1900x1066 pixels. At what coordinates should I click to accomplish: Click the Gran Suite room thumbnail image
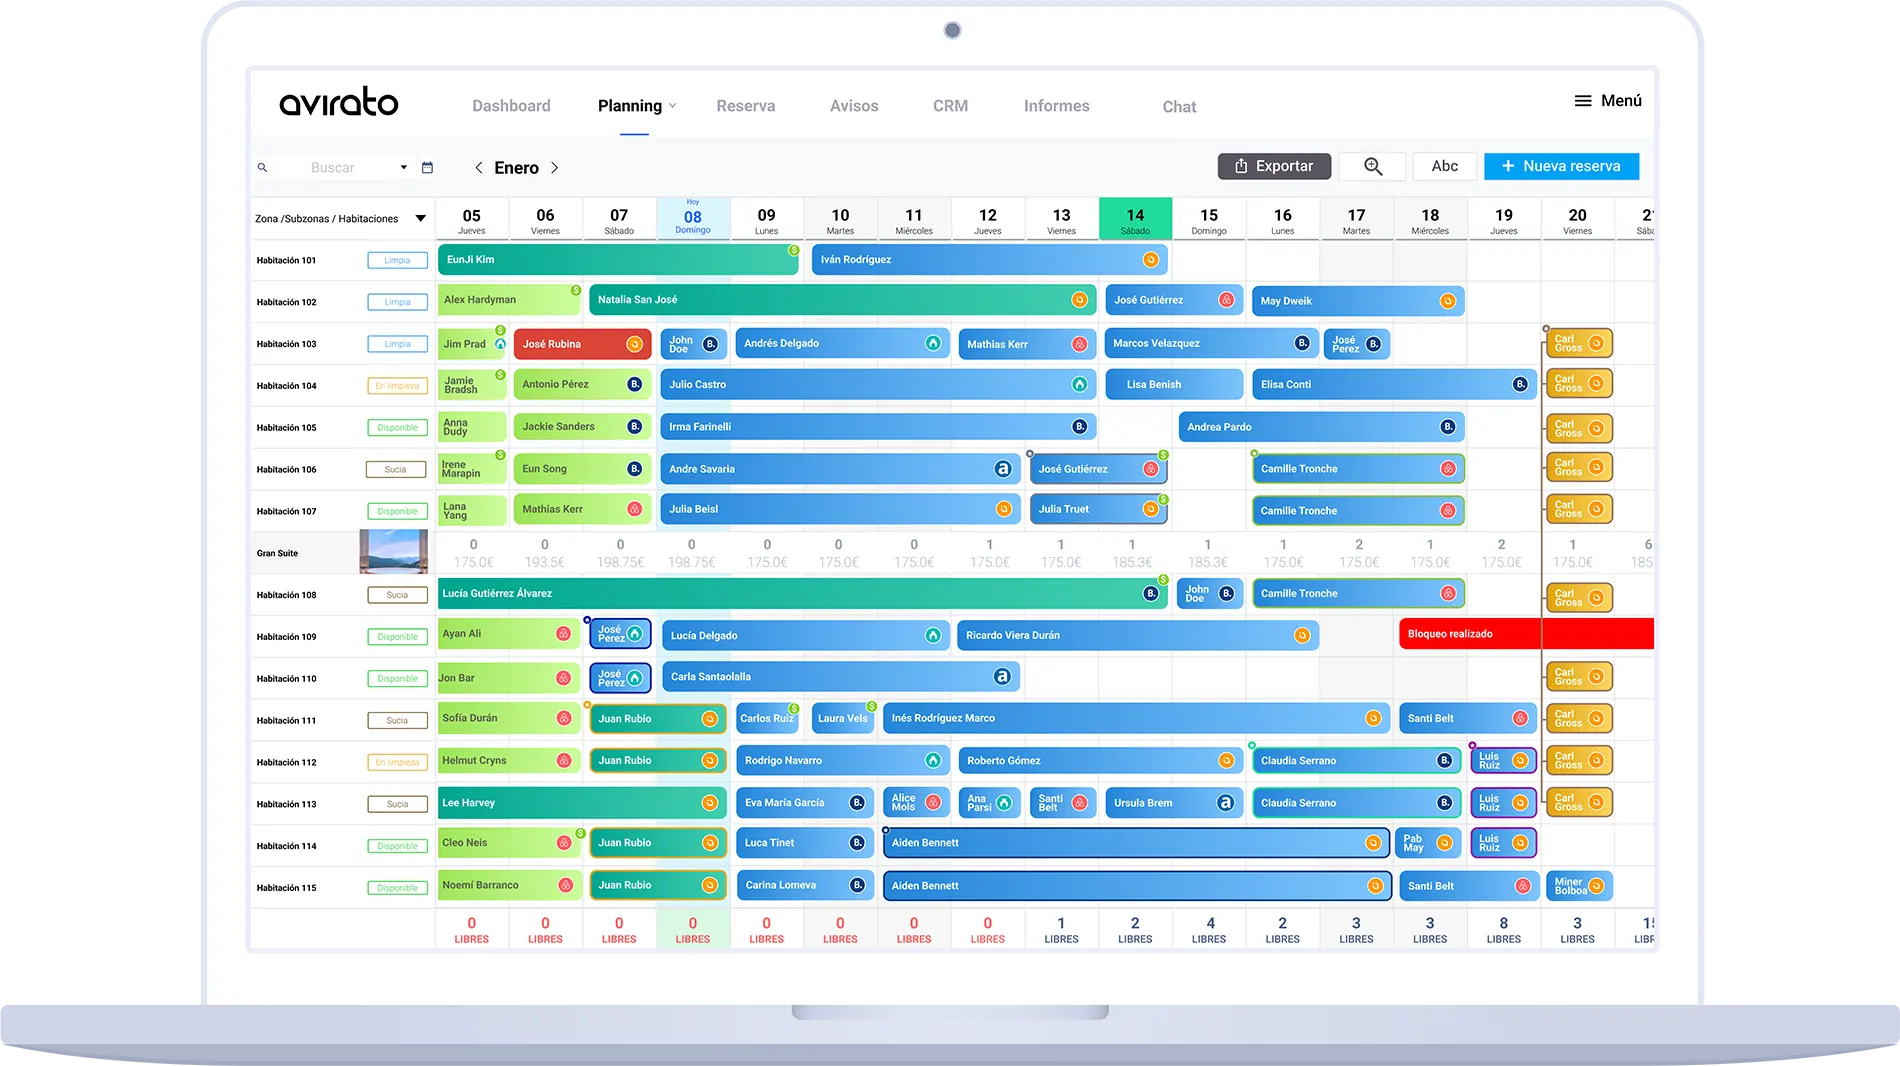click(393, 551)
